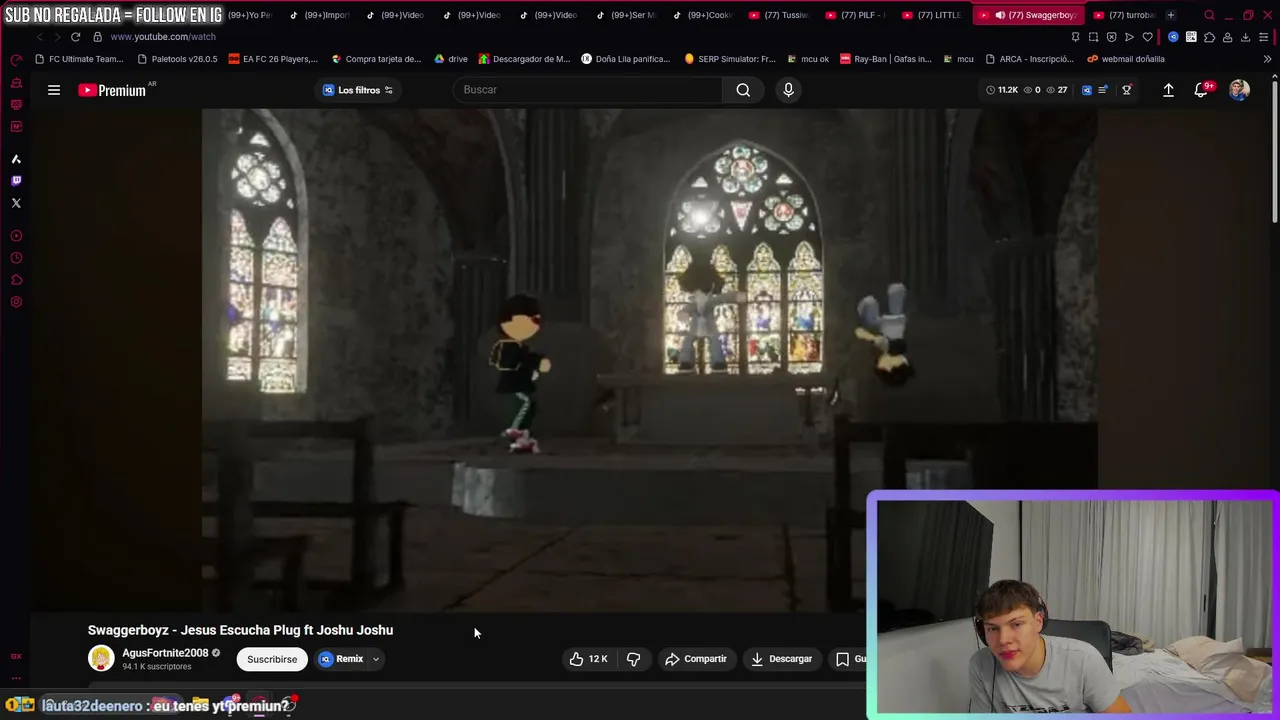The width and height of the screenshot is (1280, 720).
Task: Go to YouTube Premium home logo
Action: coord(112,90)
